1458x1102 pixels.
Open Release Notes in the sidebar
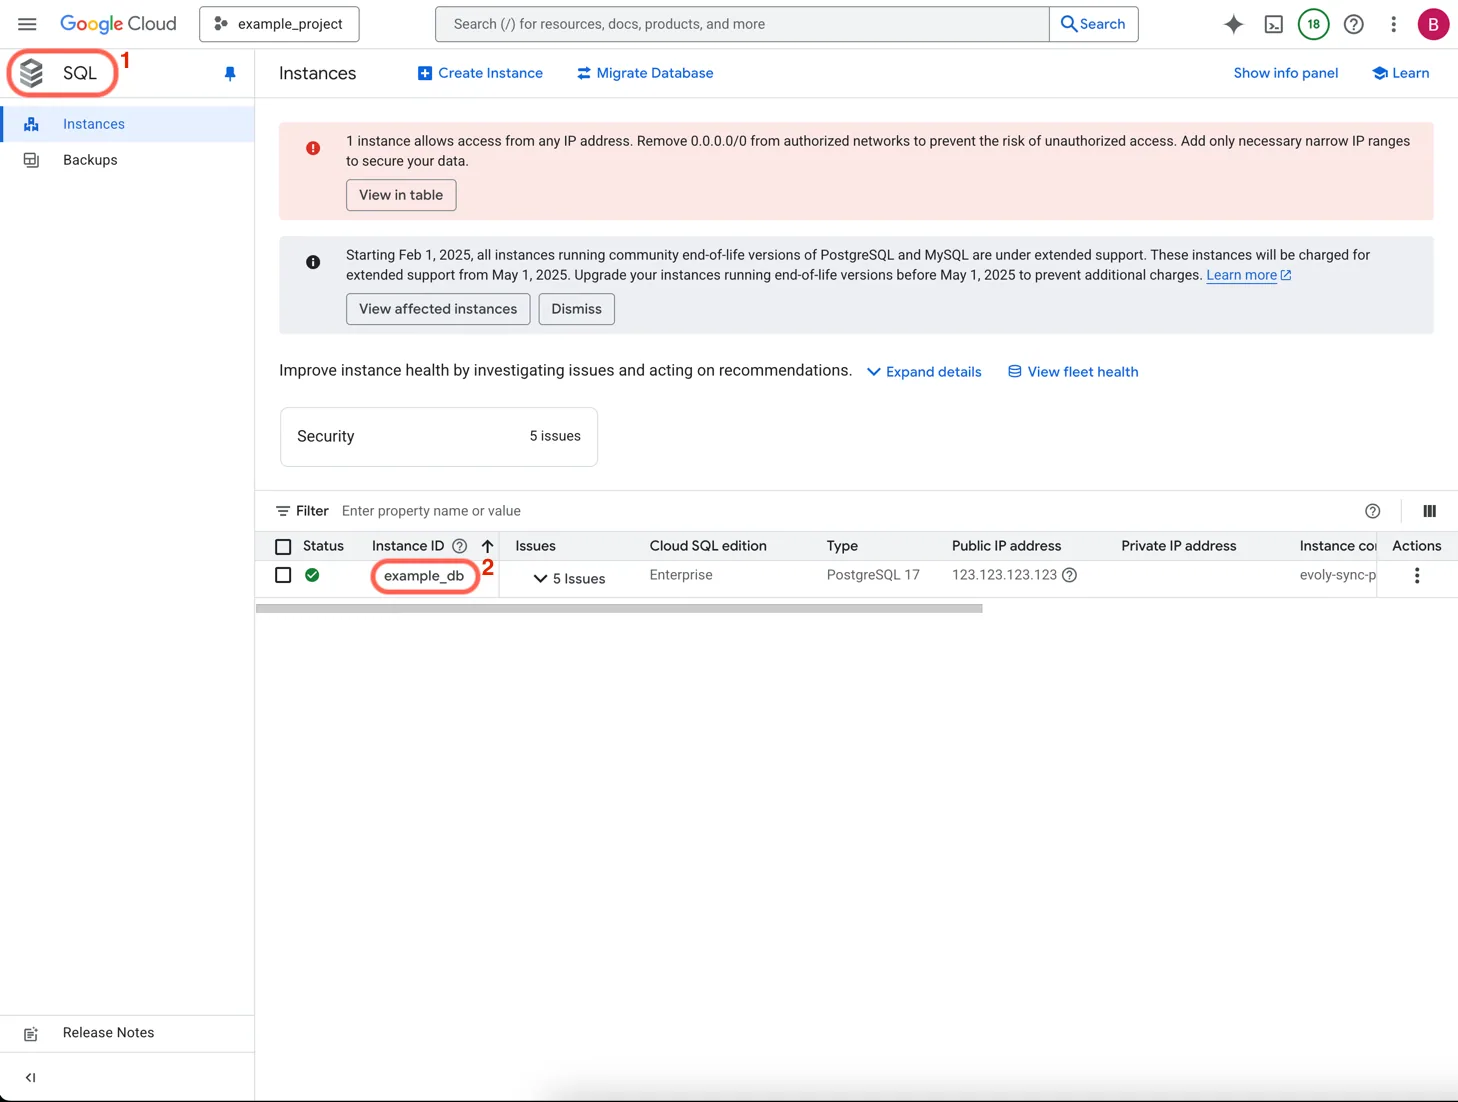click(x=127, y=1033)
